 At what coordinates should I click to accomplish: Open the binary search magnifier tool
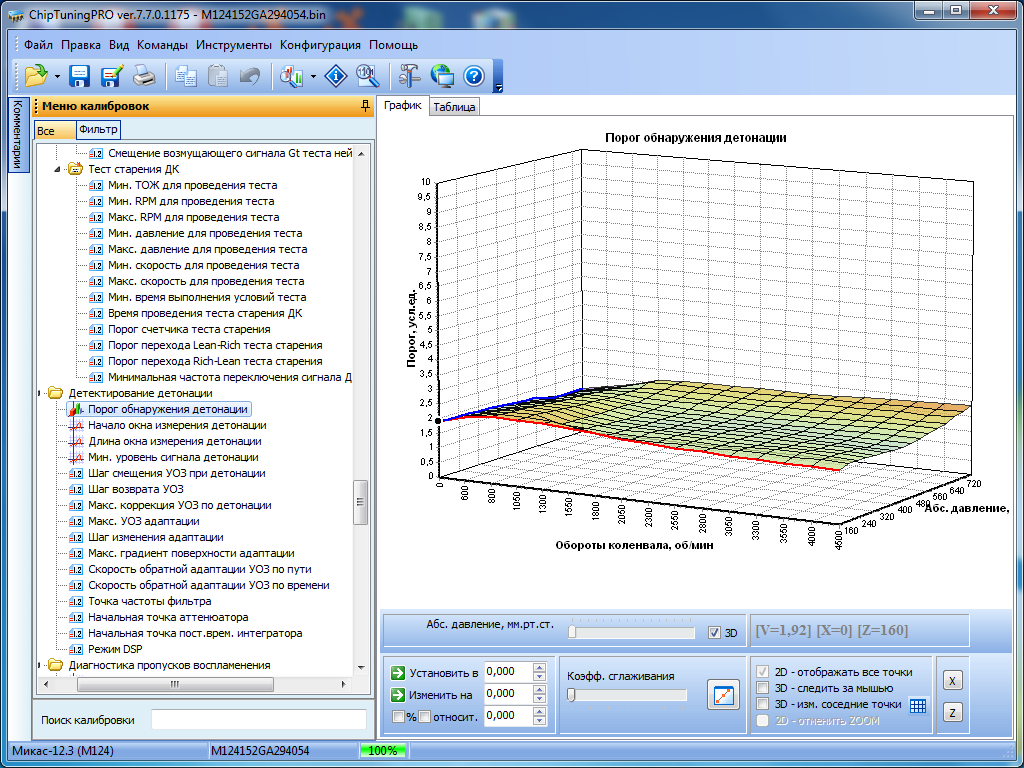pos(368,75)
